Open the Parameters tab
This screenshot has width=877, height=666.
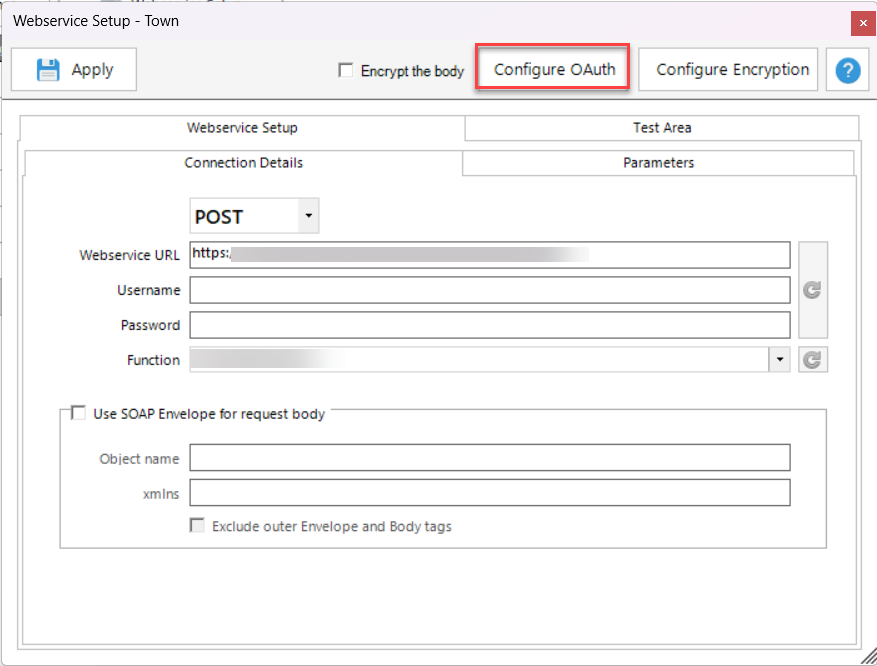click(658, 163)
